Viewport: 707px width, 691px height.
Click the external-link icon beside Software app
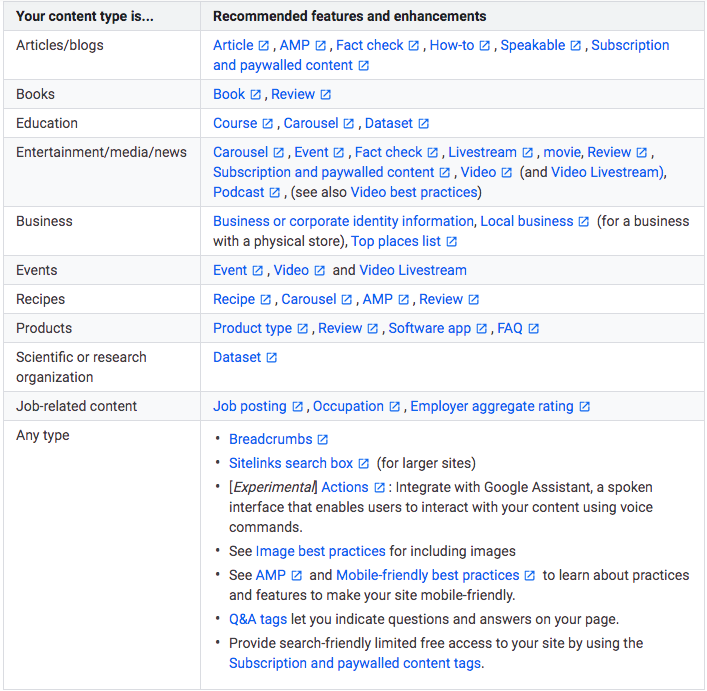coord(482,329)
